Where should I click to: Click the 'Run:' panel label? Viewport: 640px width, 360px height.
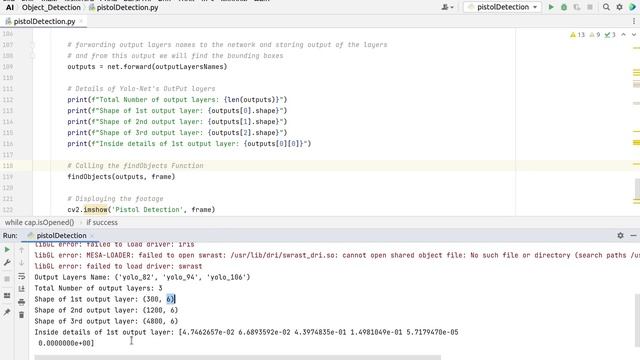(x=10, y=236)
